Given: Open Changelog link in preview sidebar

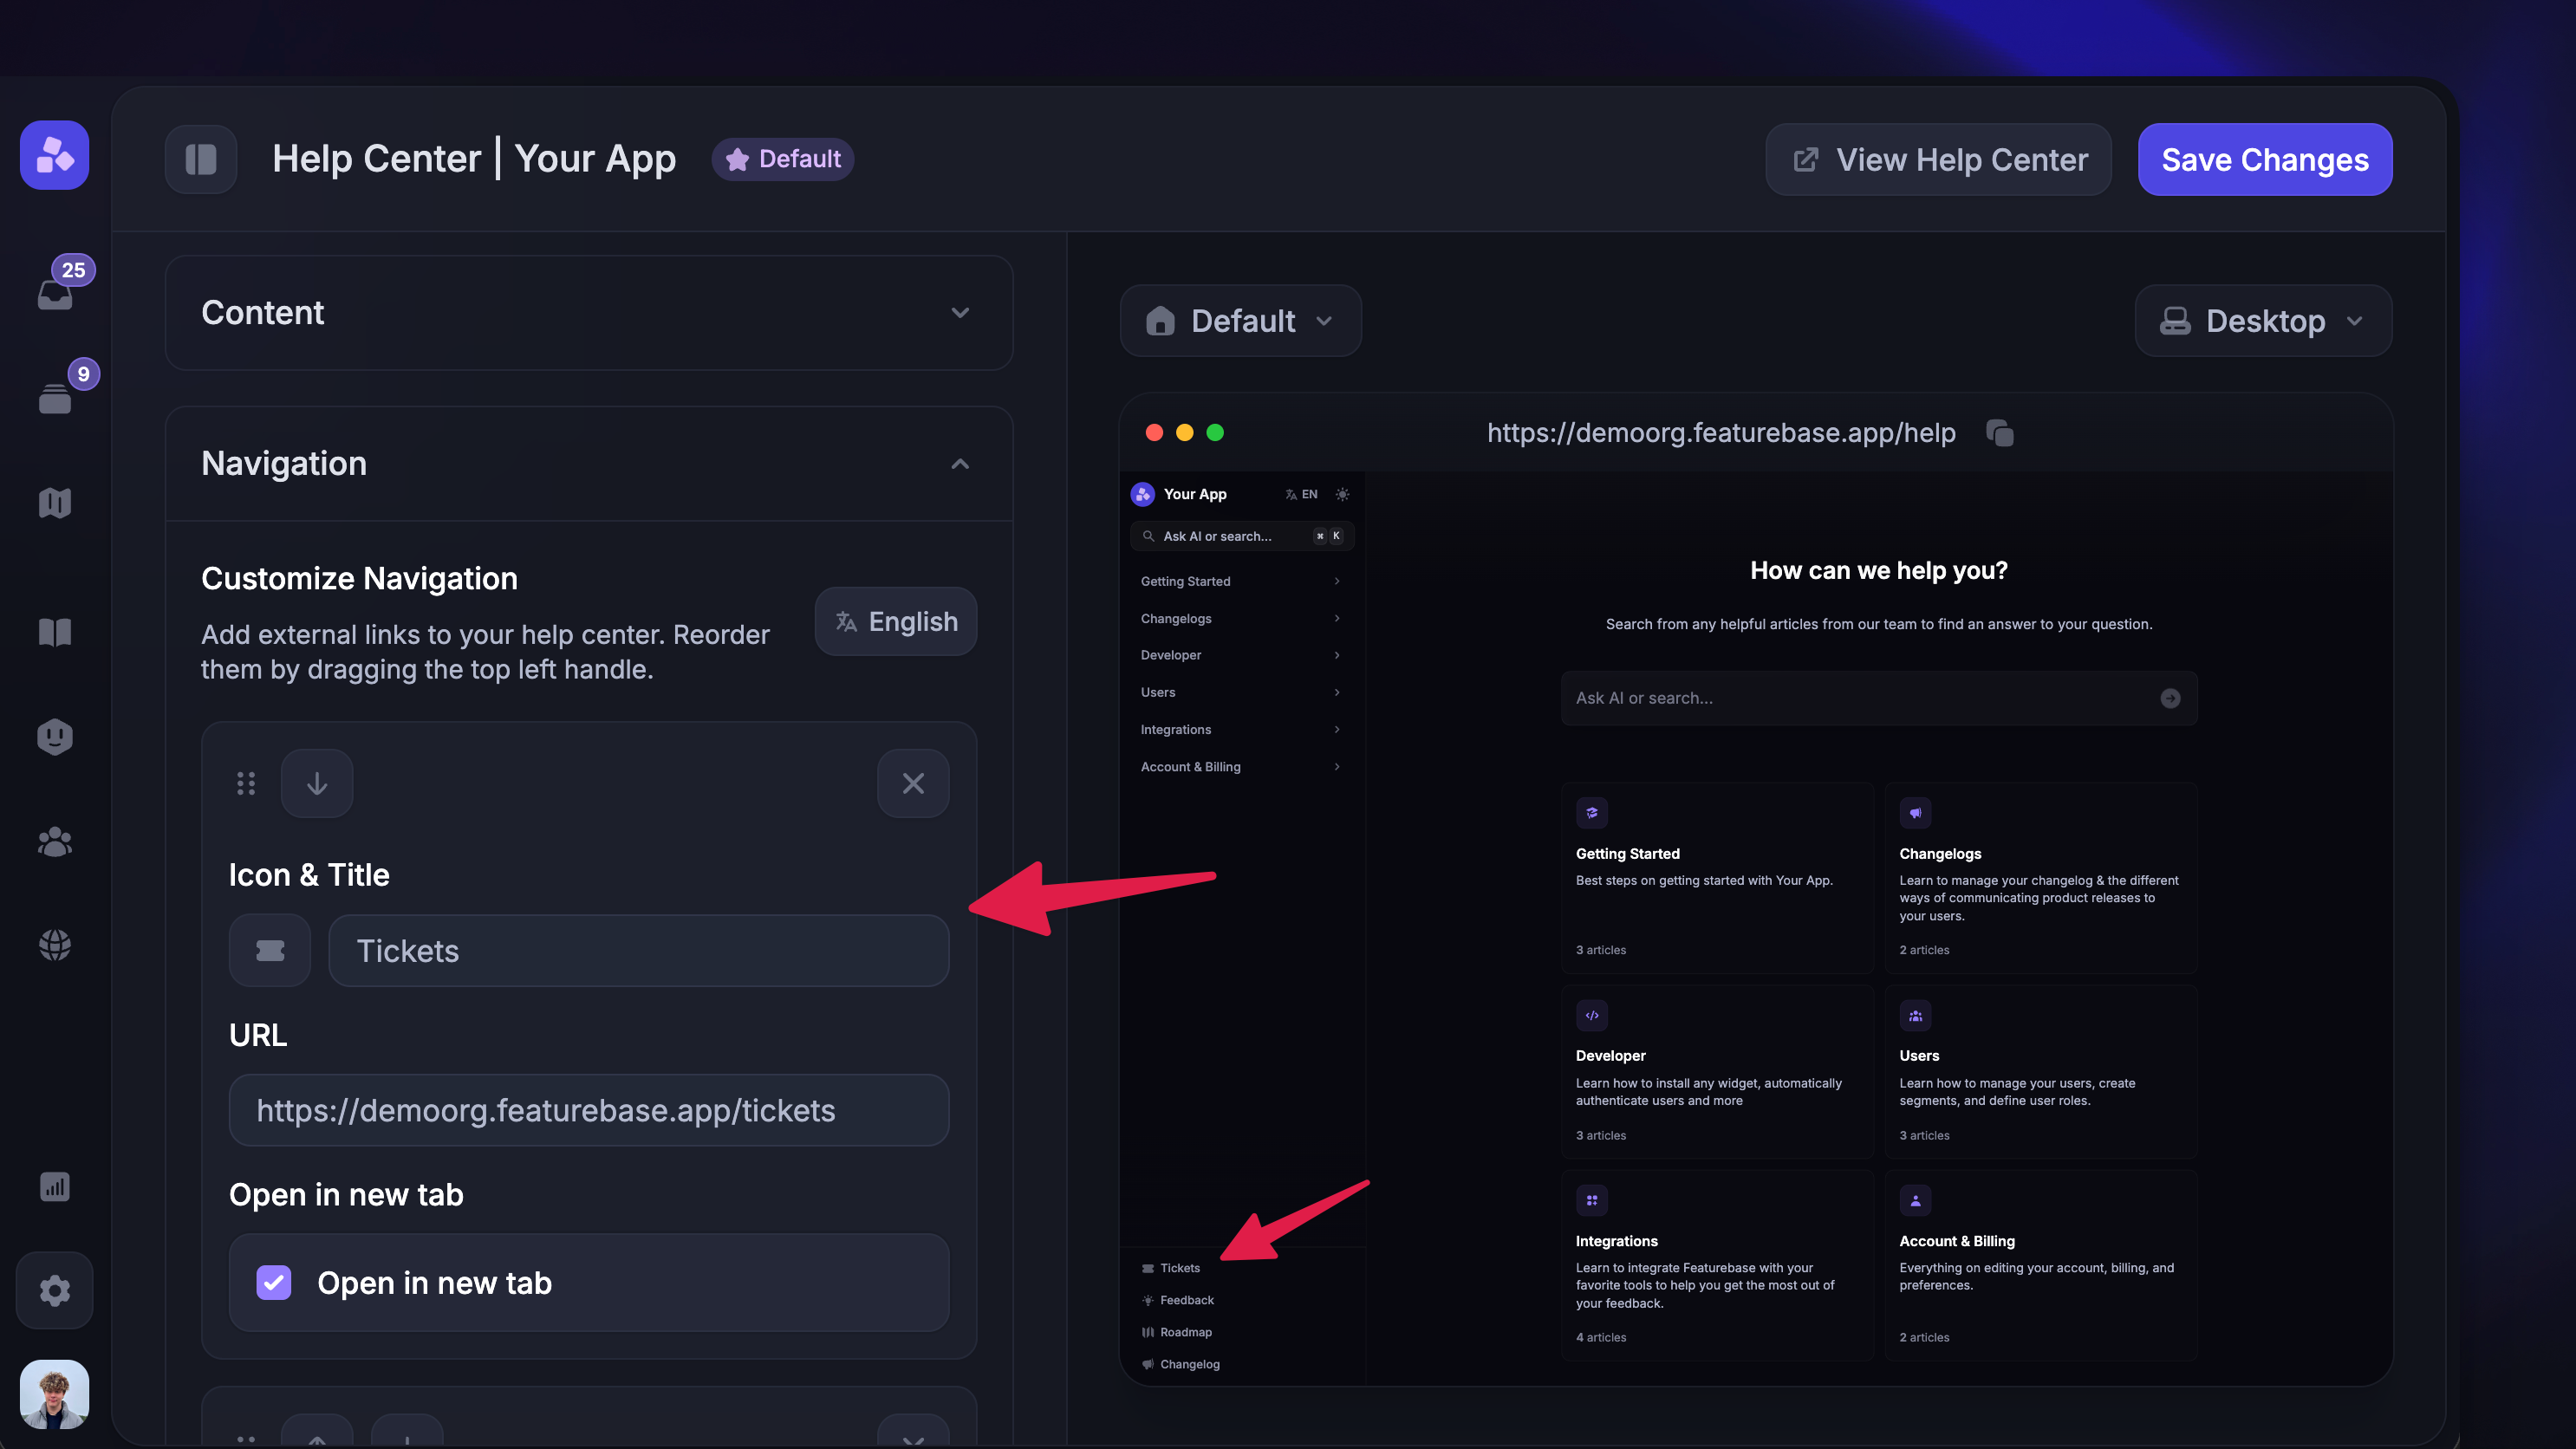Looking at the screenshot, I should point(1181,1364).
